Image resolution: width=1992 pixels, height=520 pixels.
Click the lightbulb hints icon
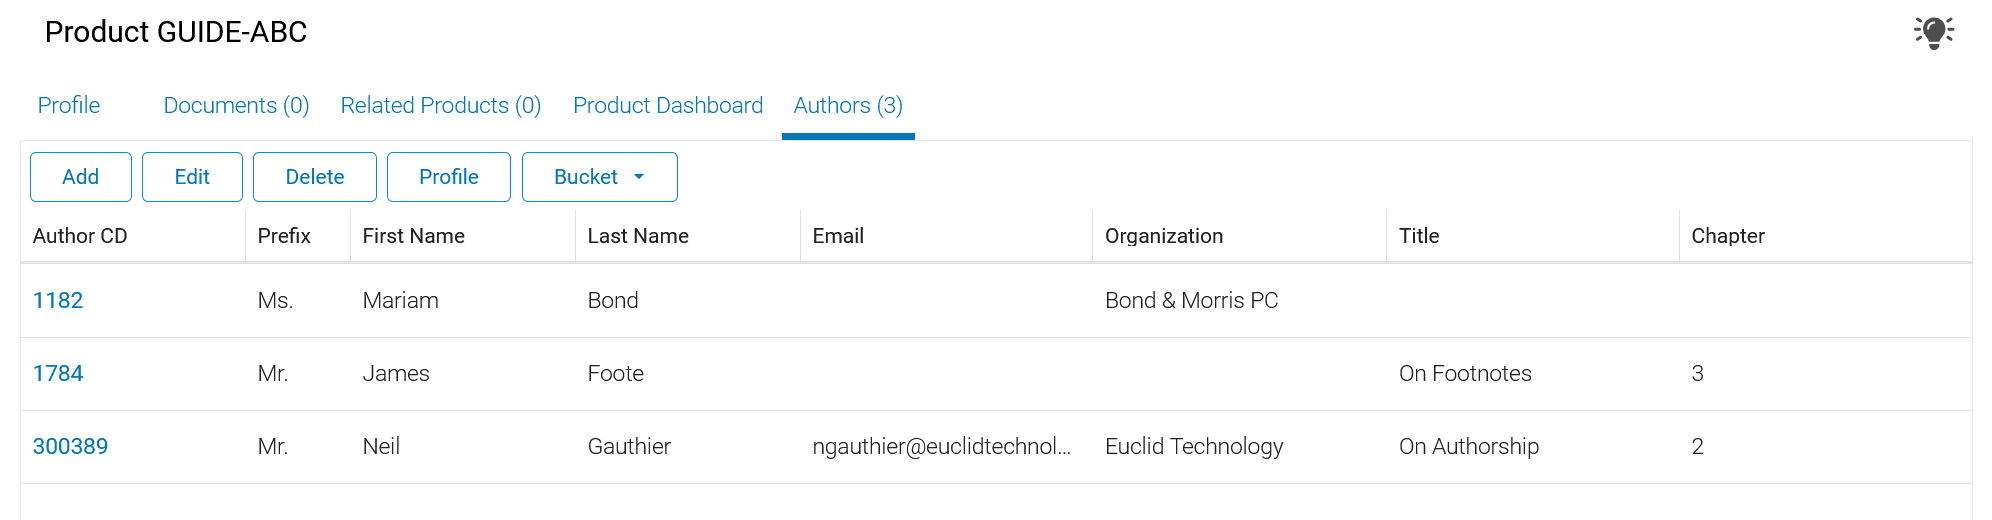pyautogui.click(x=1934, y=32)
